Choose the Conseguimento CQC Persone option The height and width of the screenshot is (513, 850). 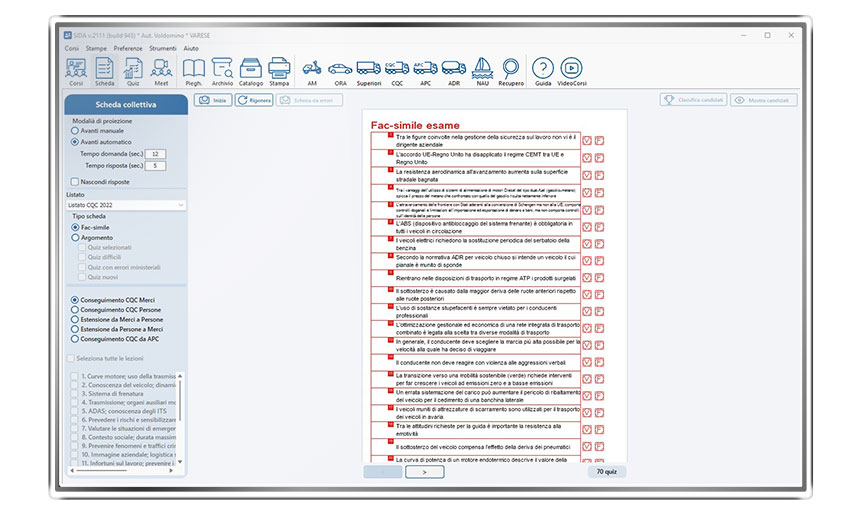pos(75,310)
